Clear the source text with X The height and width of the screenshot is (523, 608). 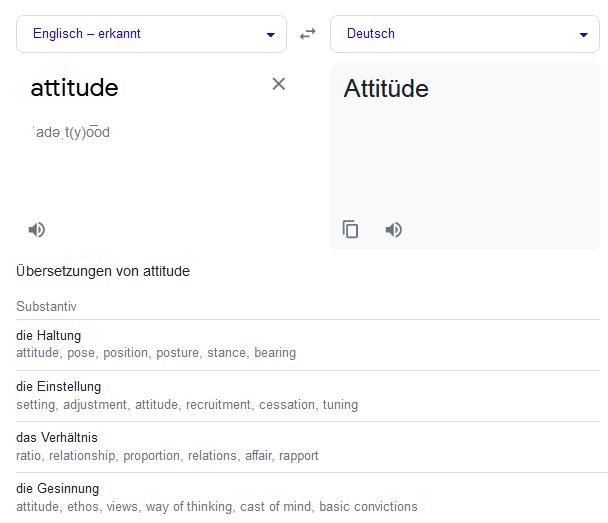[x=279, y=84]
